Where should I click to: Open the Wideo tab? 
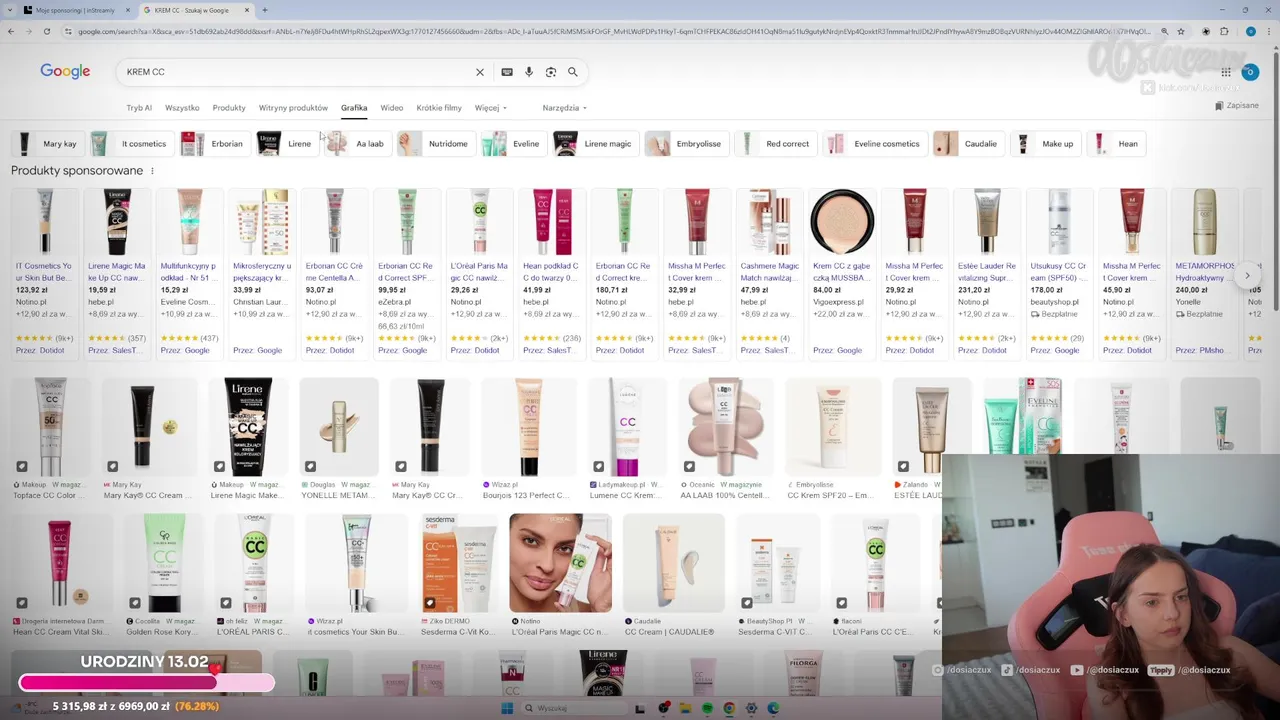pyautogui.click(x=392, y=108)
